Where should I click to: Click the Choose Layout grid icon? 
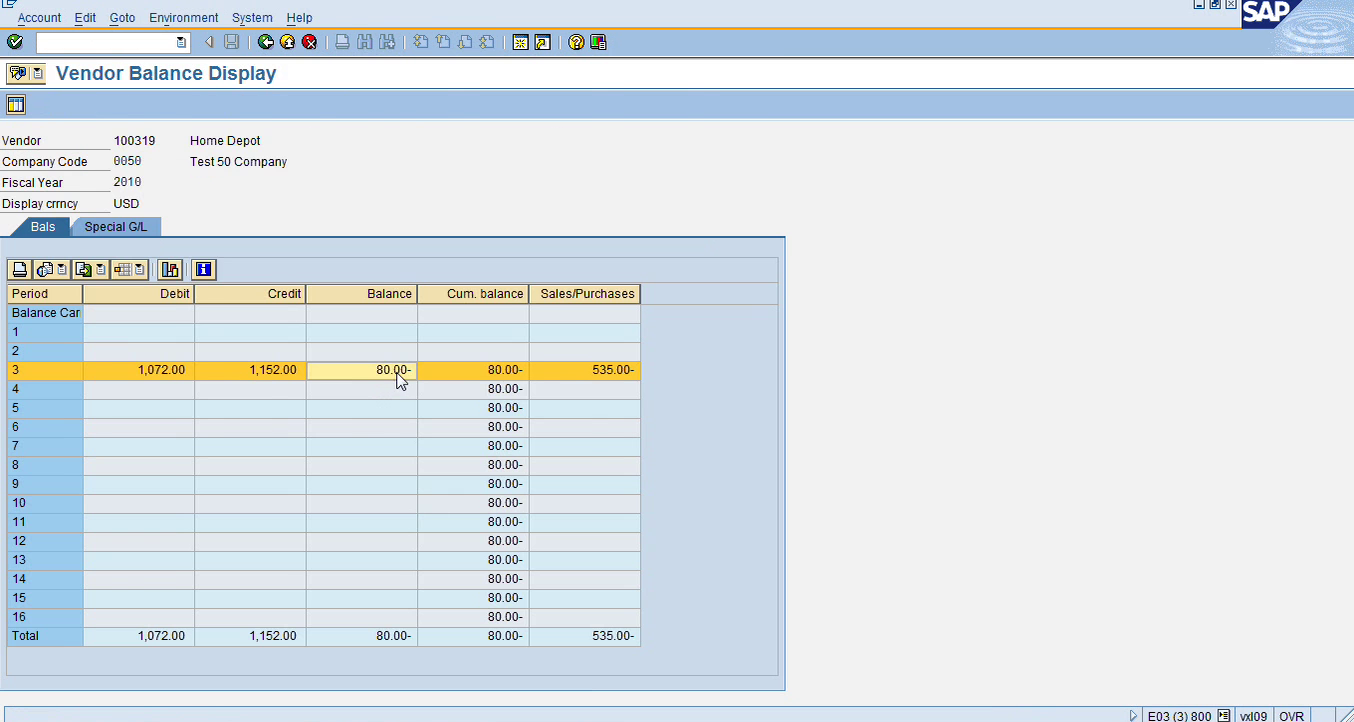coord(123,269)
